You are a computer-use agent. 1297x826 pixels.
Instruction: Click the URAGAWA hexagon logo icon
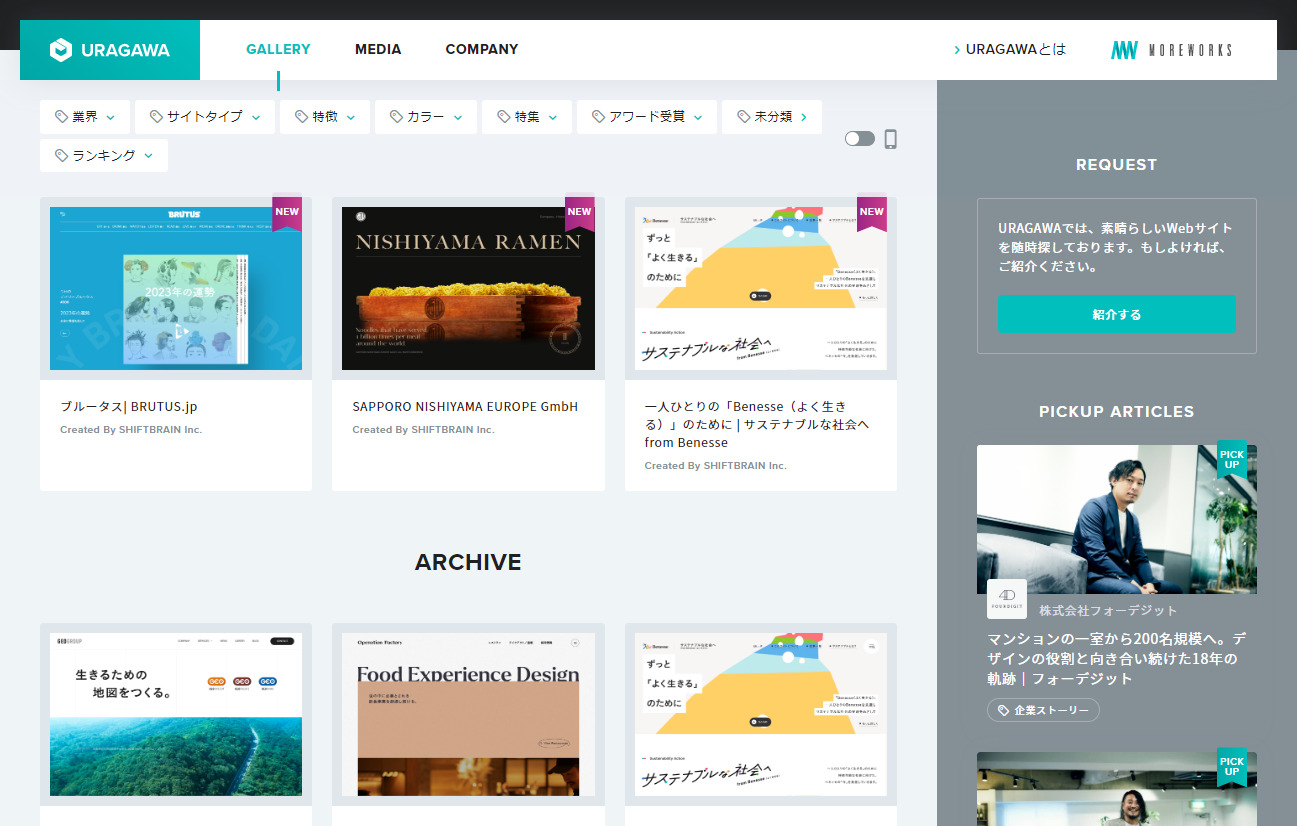(x=63, y=49)
